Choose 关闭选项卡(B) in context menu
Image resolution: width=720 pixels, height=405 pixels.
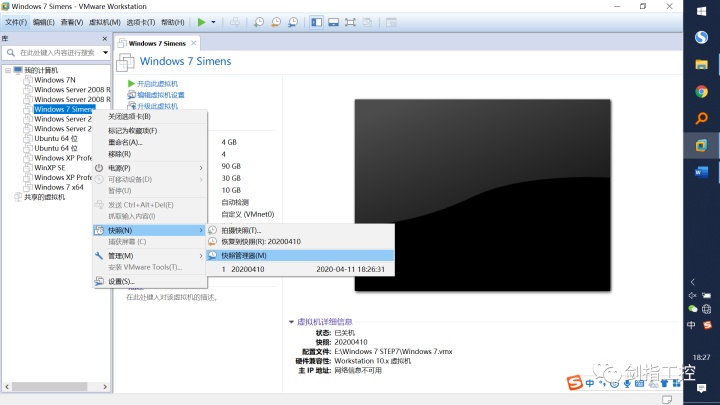pos(150,117)
